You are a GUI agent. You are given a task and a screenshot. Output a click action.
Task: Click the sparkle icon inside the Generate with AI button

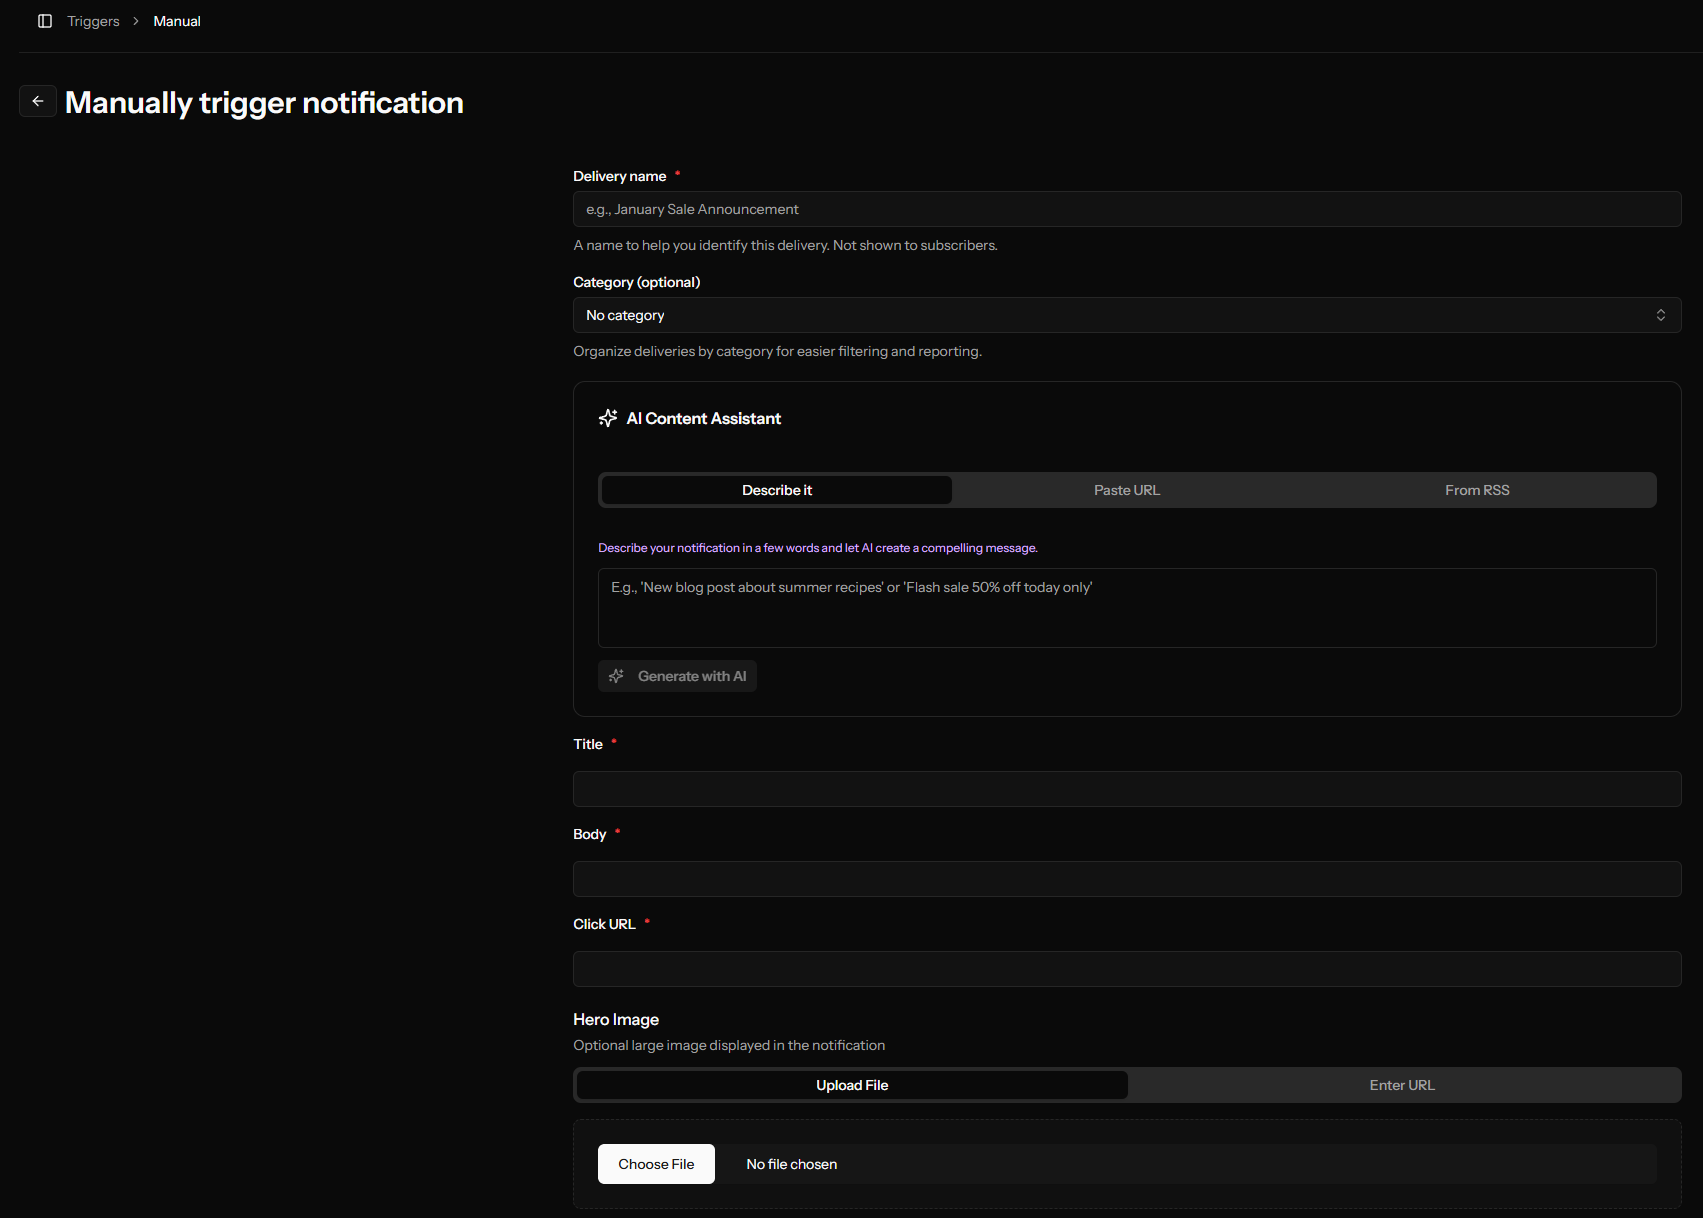coord(616,675)
